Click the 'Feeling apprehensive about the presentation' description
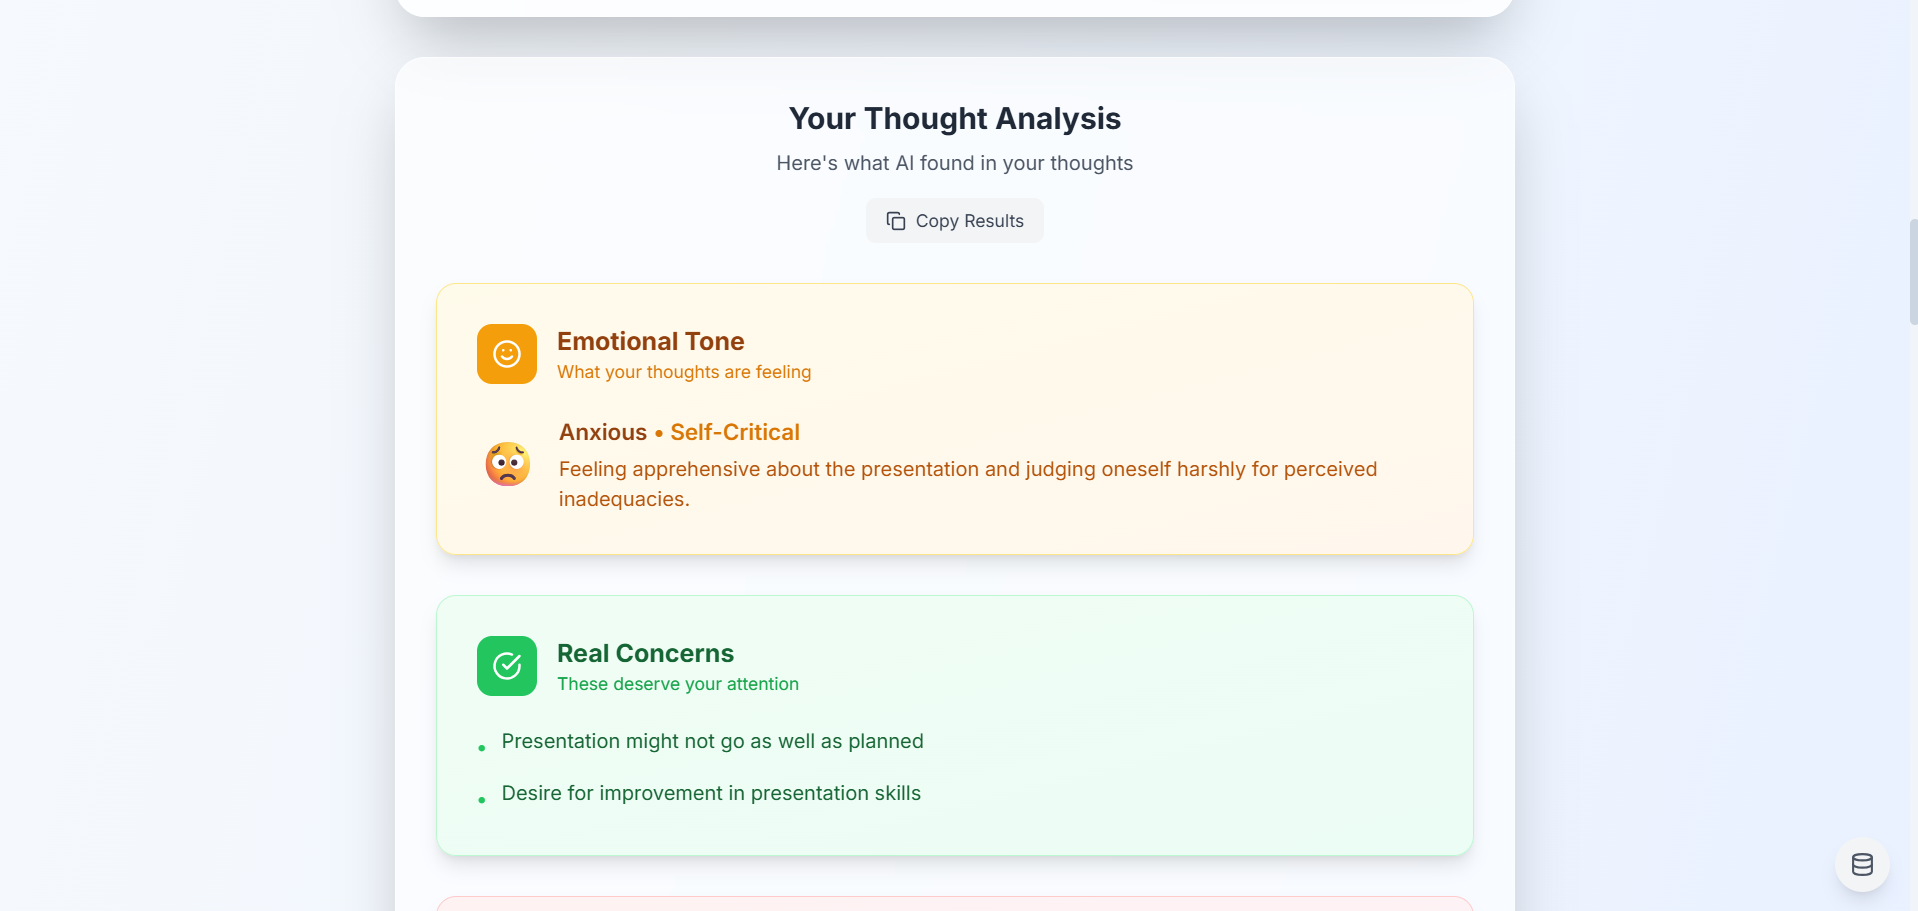1918x911 pixels. tap(968, 484)
